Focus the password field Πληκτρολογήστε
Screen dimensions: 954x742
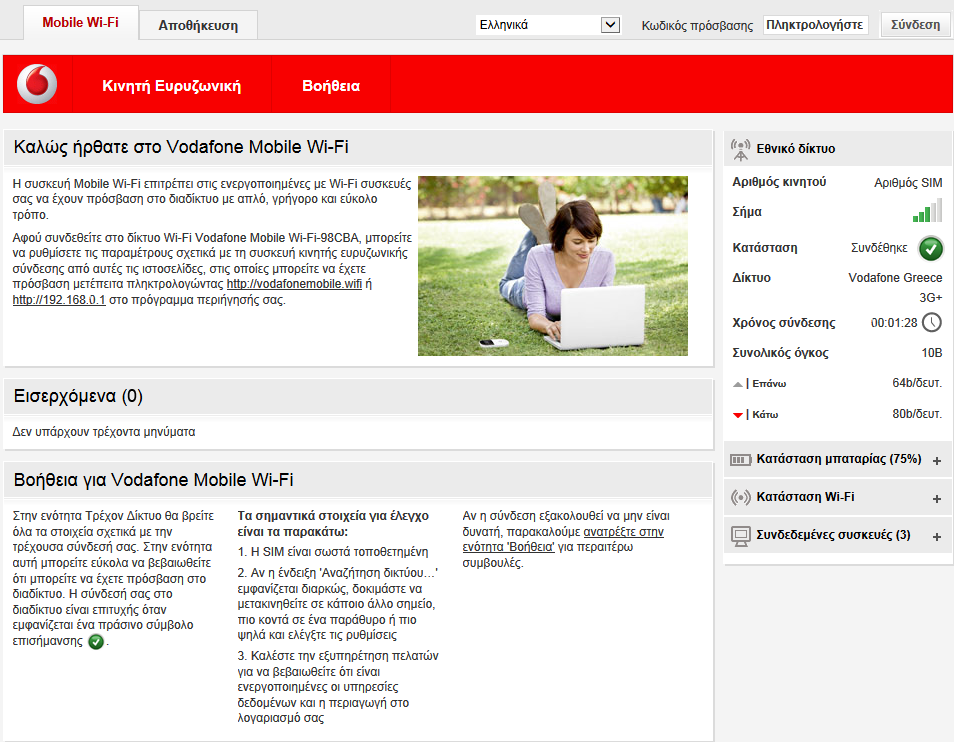pyautogui.click(x=815, y=25)
